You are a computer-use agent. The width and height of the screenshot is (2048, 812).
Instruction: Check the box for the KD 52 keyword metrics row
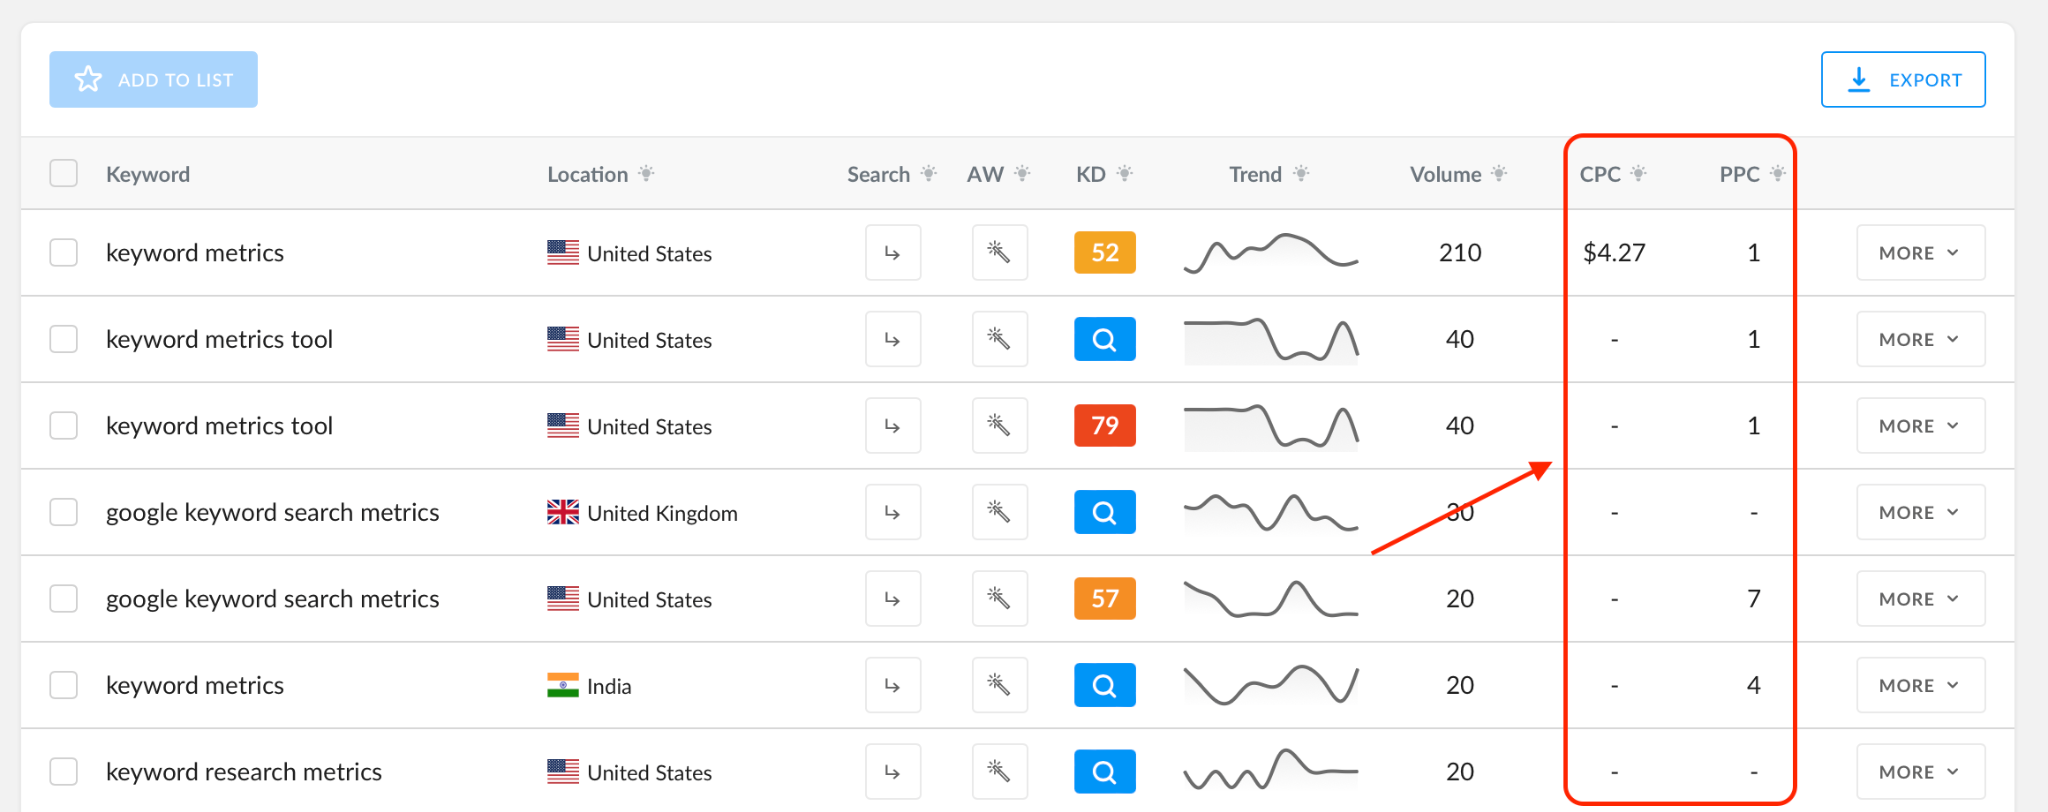[x=64, y=252]
